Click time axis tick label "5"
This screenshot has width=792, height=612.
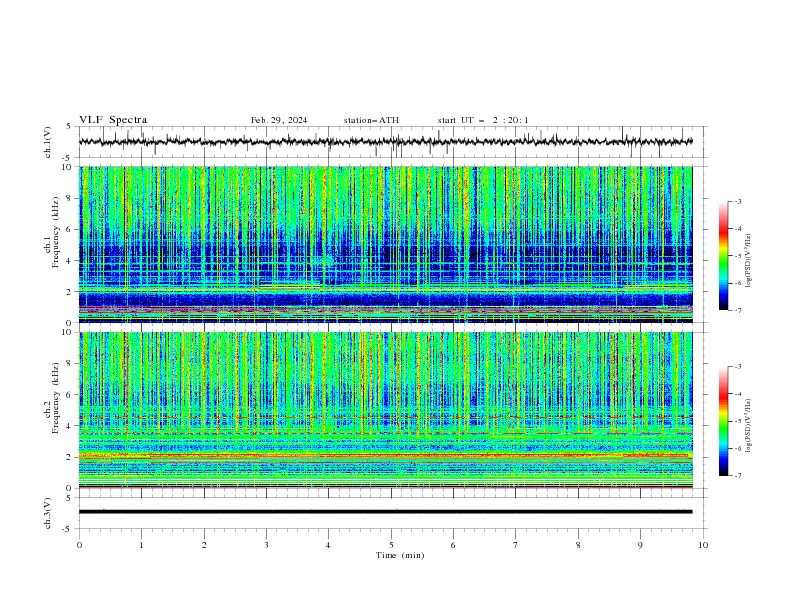[391, 545]
